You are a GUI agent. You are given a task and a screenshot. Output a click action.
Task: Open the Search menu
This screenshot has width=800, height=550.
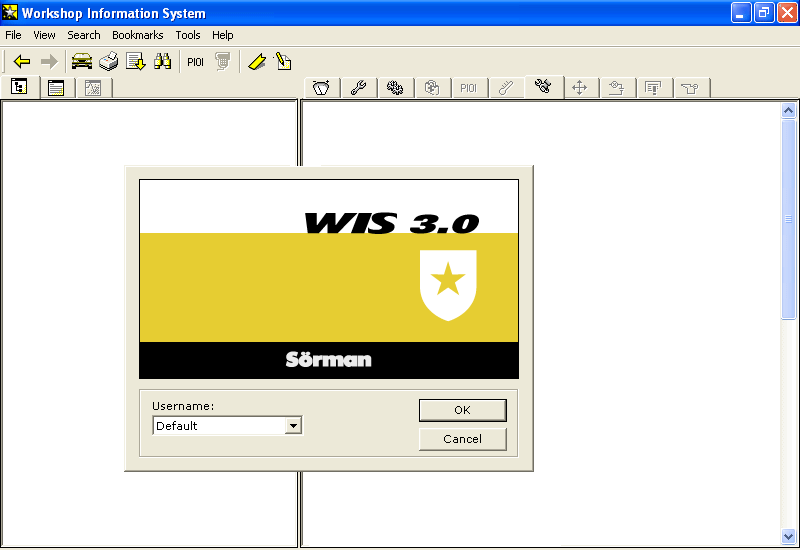84,35
